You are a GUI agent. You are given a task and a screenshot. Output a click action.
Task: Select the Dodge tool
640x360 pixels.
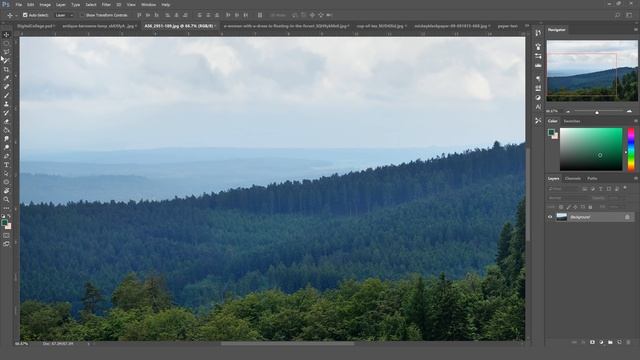(x=6, y=147)
